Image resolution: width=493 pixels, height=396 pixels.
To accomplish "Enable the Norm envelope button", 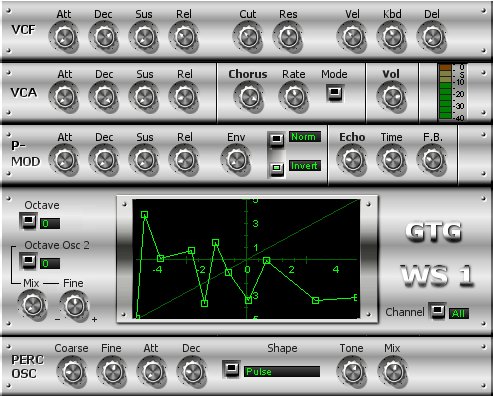I will tap(276, 139).
